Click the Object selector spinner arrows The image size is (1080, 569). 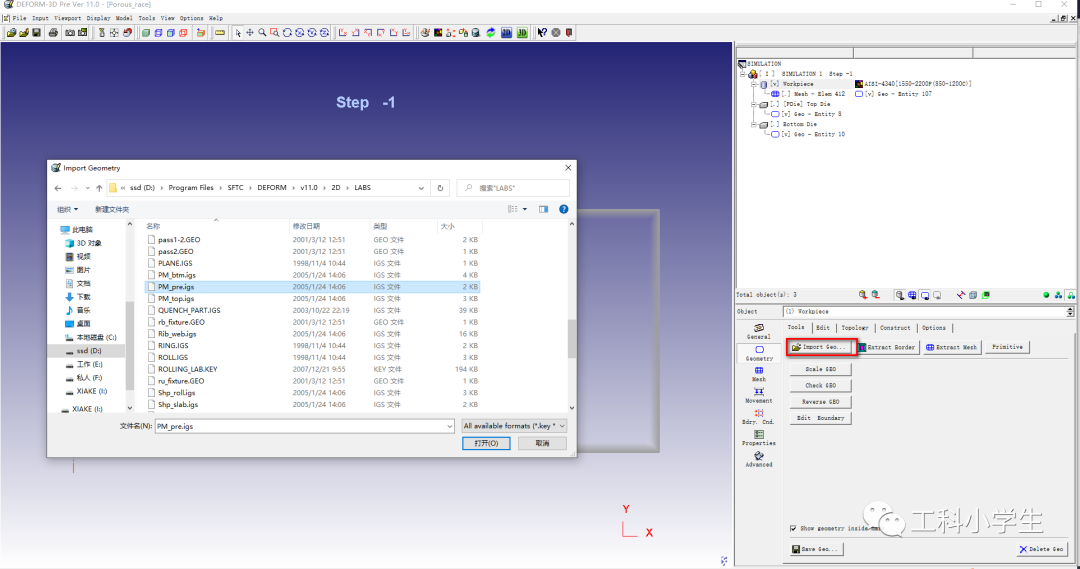coord(1070,311)
